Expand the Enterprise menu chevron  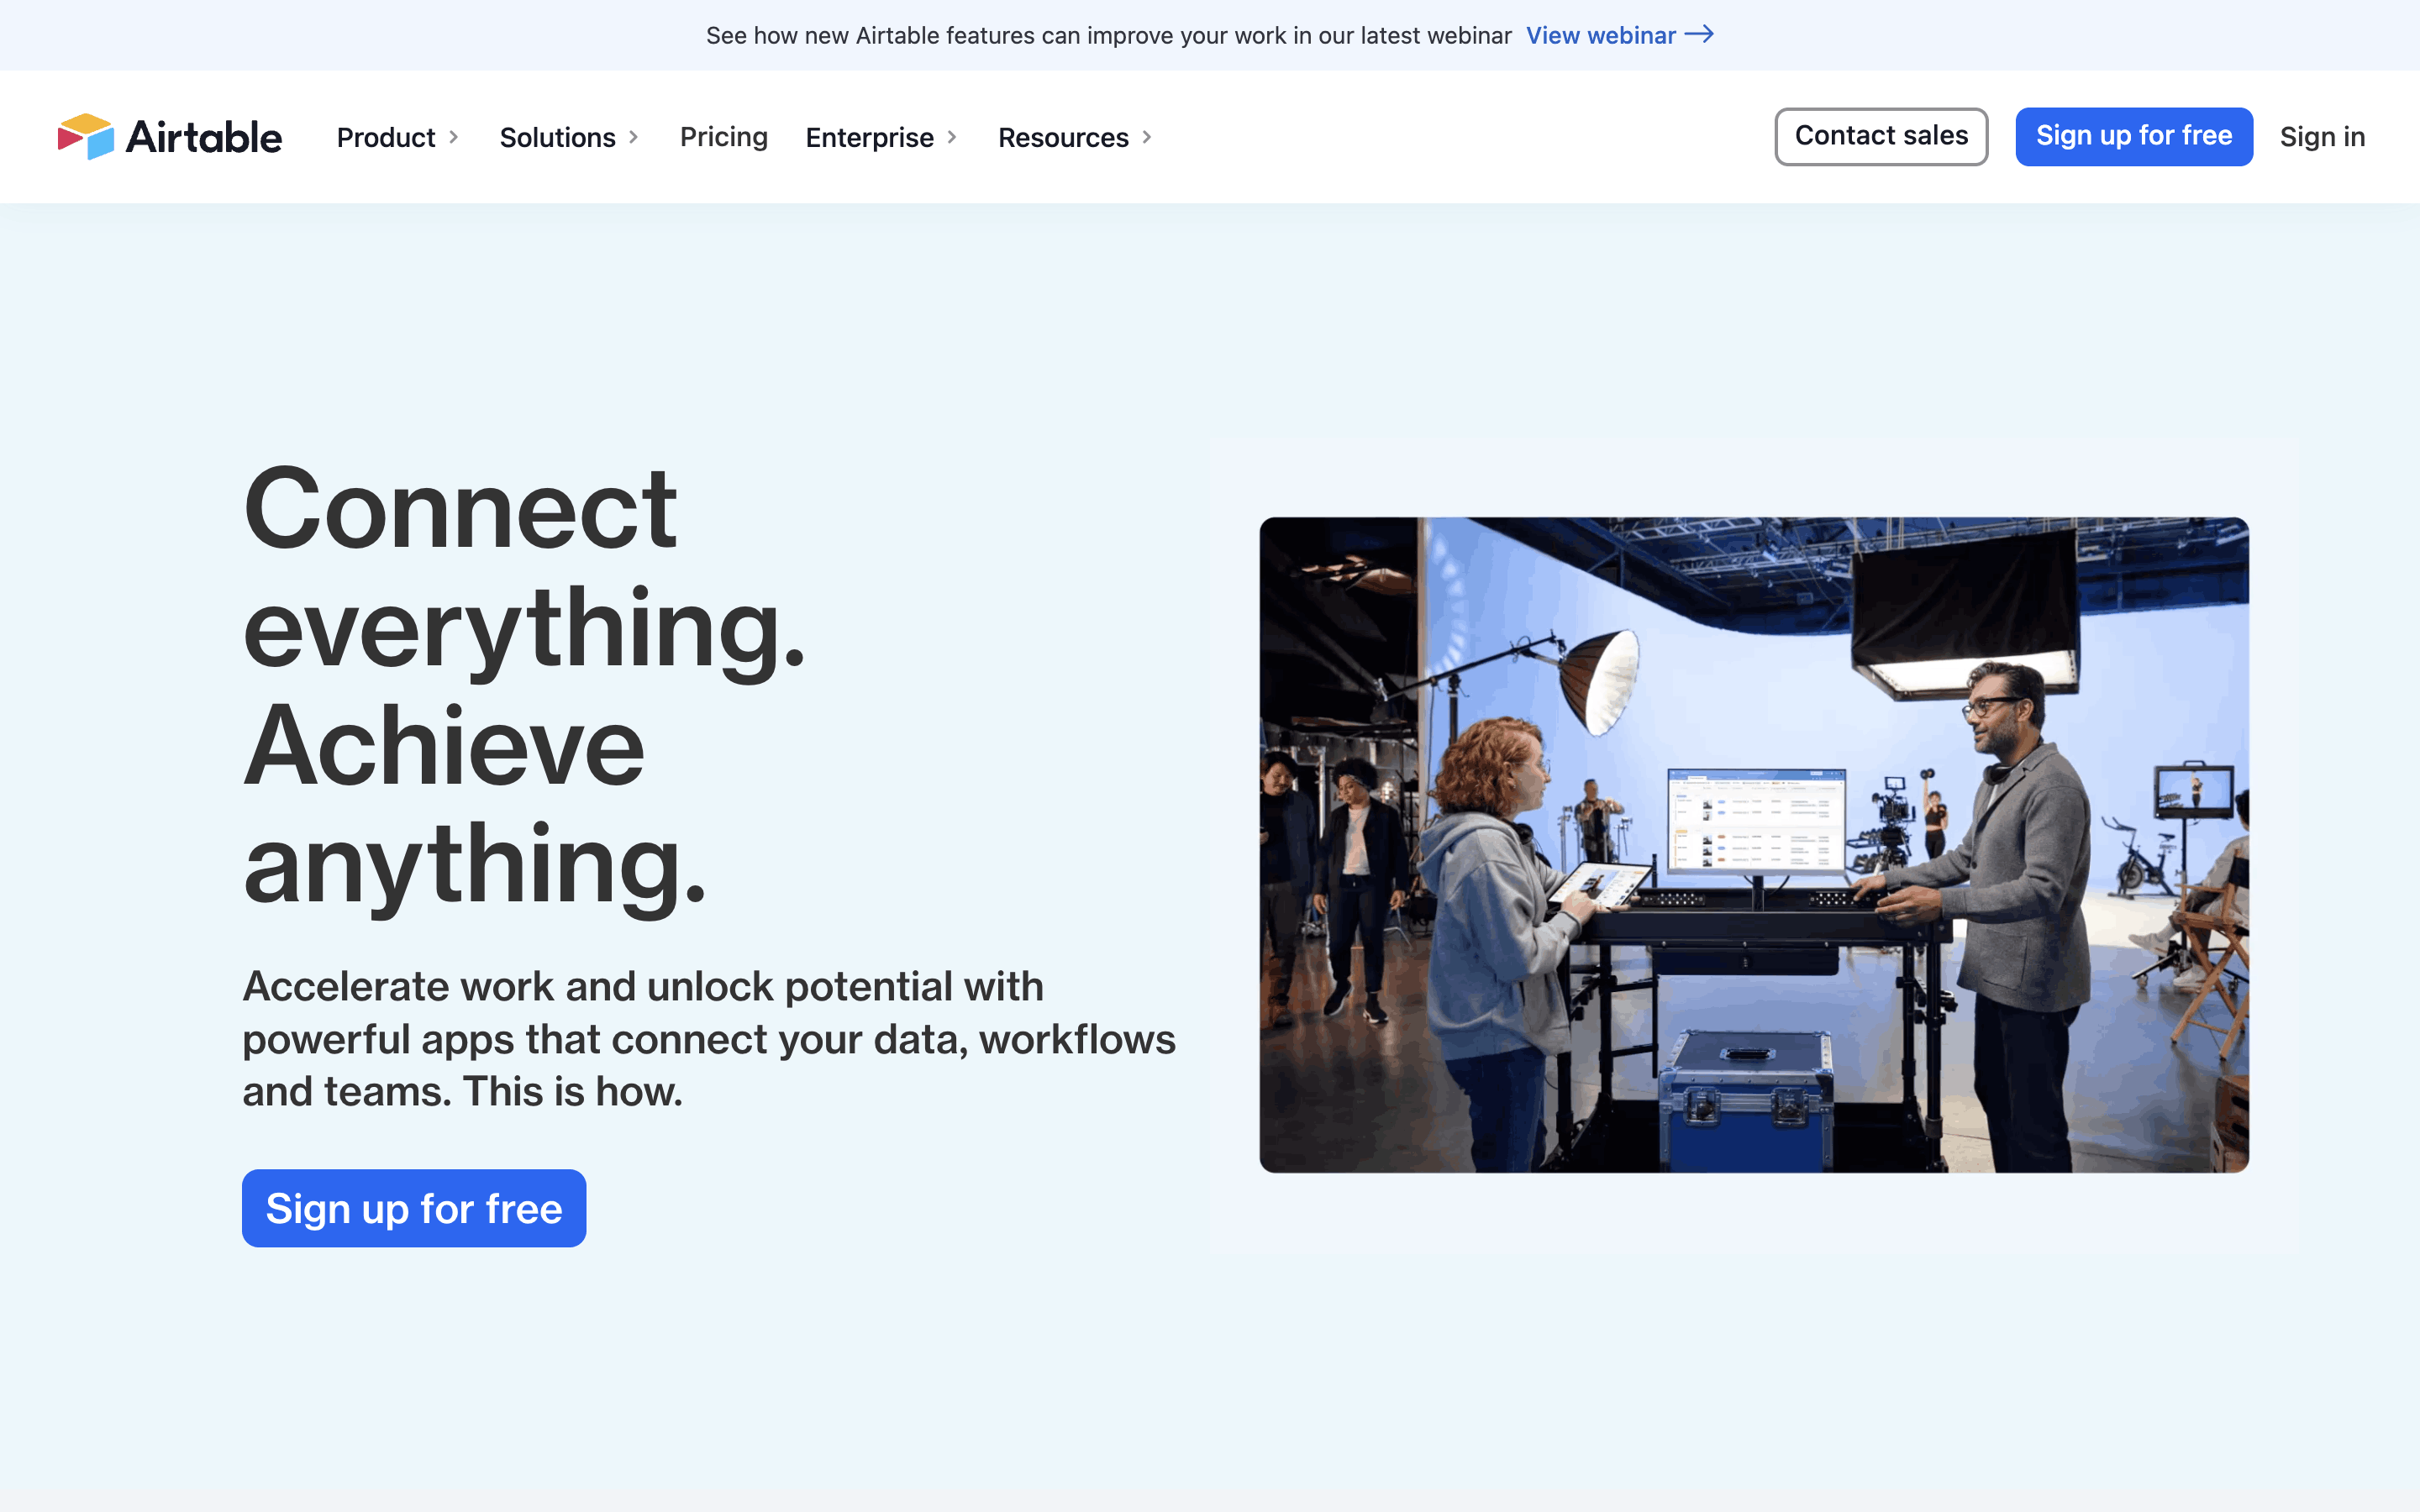tap(952, 137)
